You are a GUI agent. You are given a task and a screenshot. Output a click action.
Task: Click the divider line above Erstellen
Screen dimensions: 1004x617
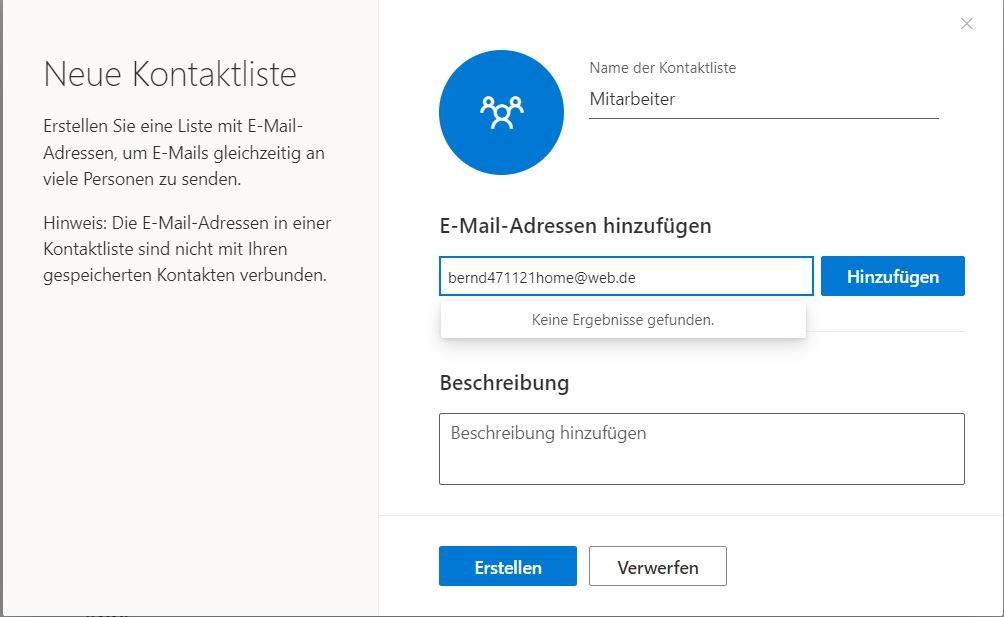point(690,516)
